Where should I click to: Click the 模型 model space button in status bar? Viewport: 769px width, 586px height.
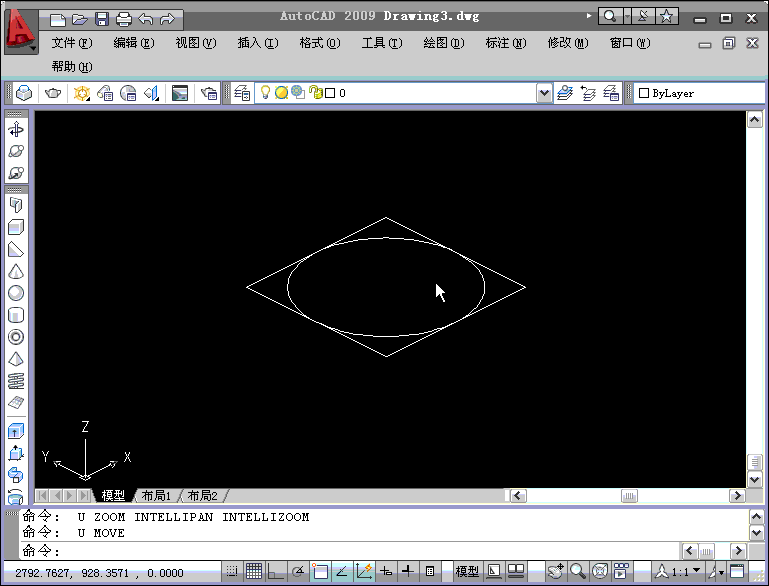click(x=467, y=571)
